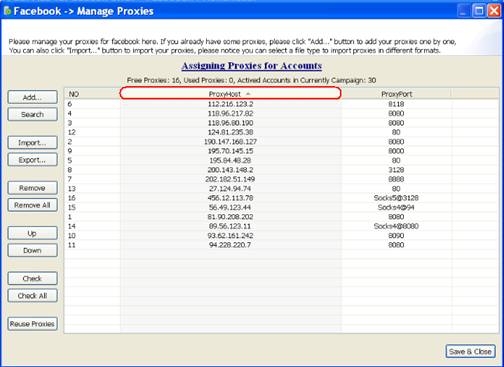Sort by the ProxyPort column header
504x367 pixels.
point(396,94)
